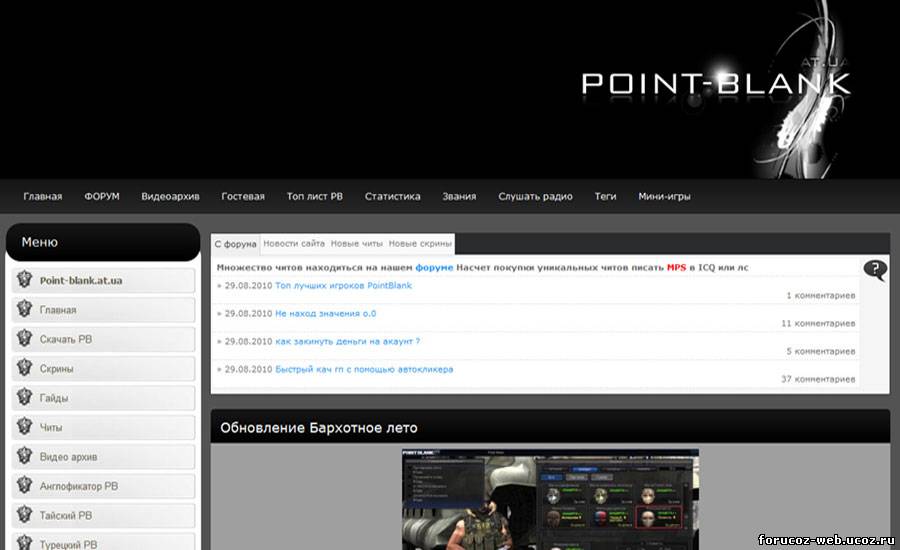Open Статистика in the navigation bar
This screenshot has width=900, height=550.
pyautogui.click(x=393, y=196)
